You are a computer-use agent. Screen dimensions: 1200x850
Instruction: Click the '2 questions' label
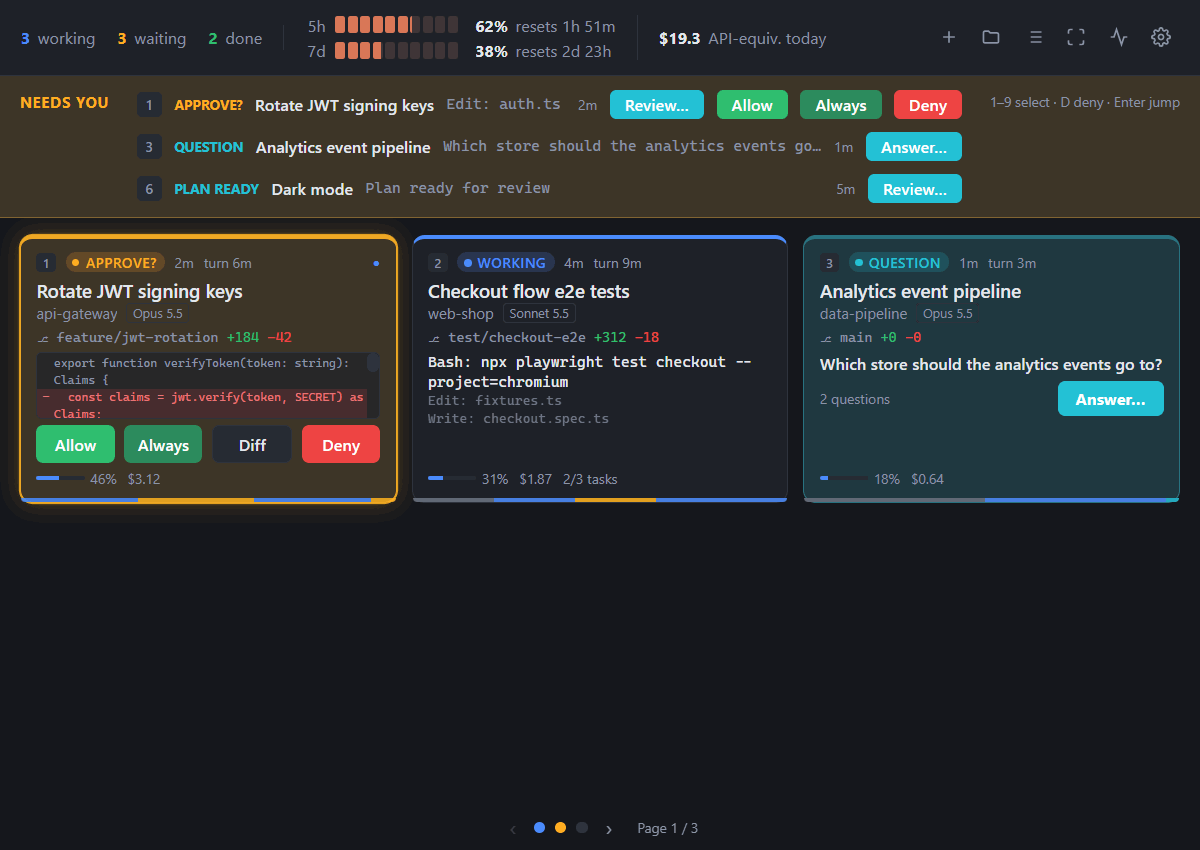[x=855, y=399]
